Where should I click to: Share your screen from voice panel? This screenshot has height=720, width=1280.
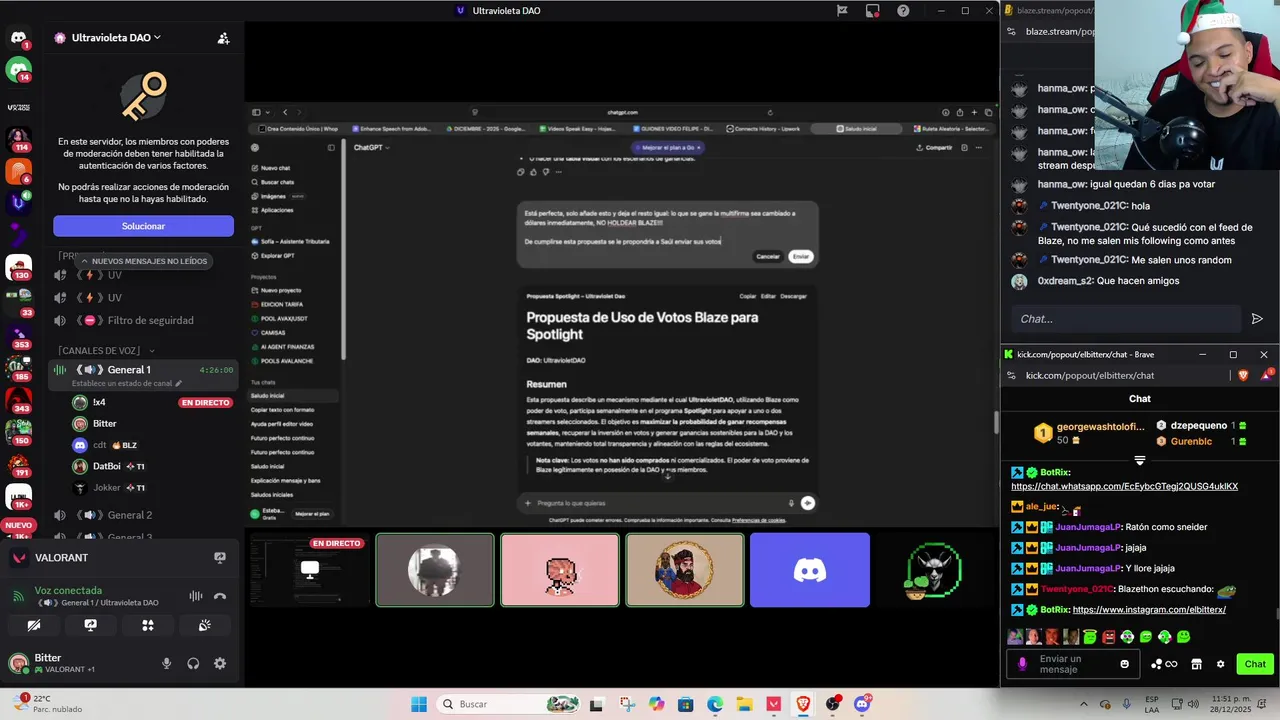91,625
